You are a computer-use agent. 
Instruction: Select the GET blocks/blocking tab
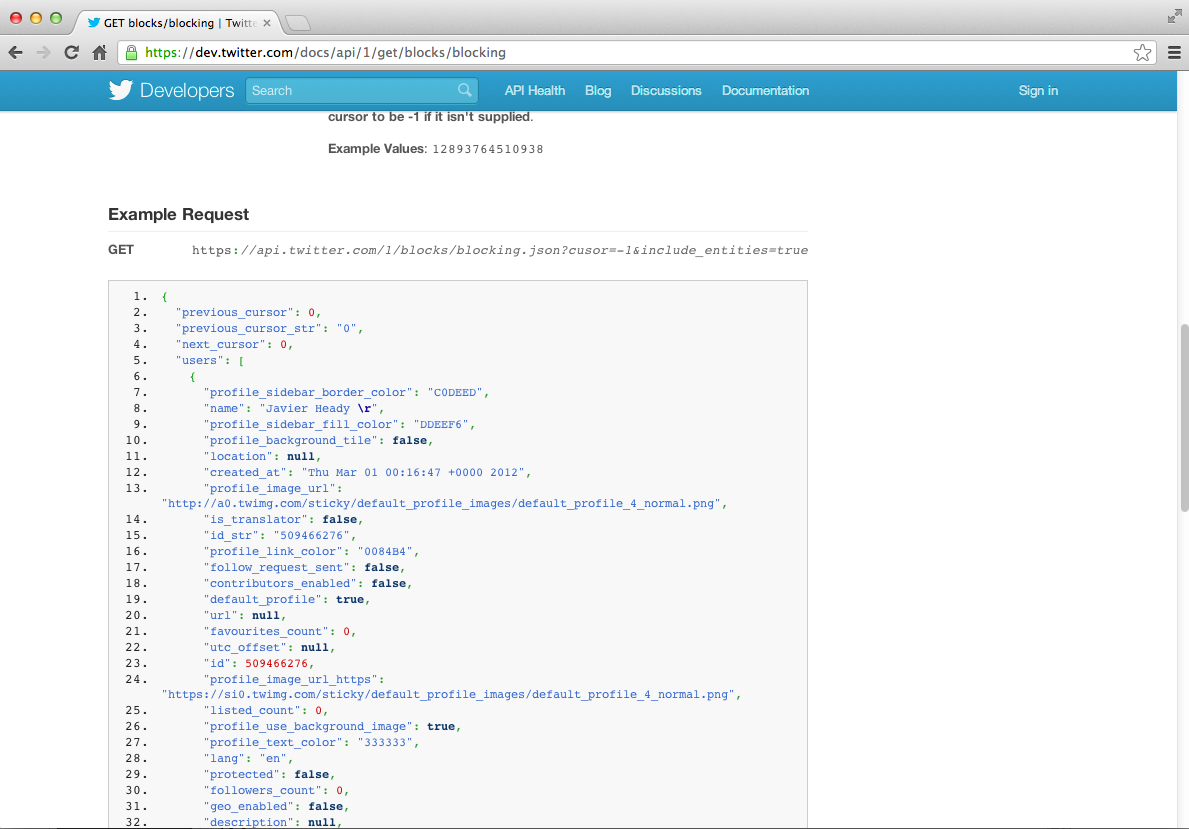(x=179, y=23)
